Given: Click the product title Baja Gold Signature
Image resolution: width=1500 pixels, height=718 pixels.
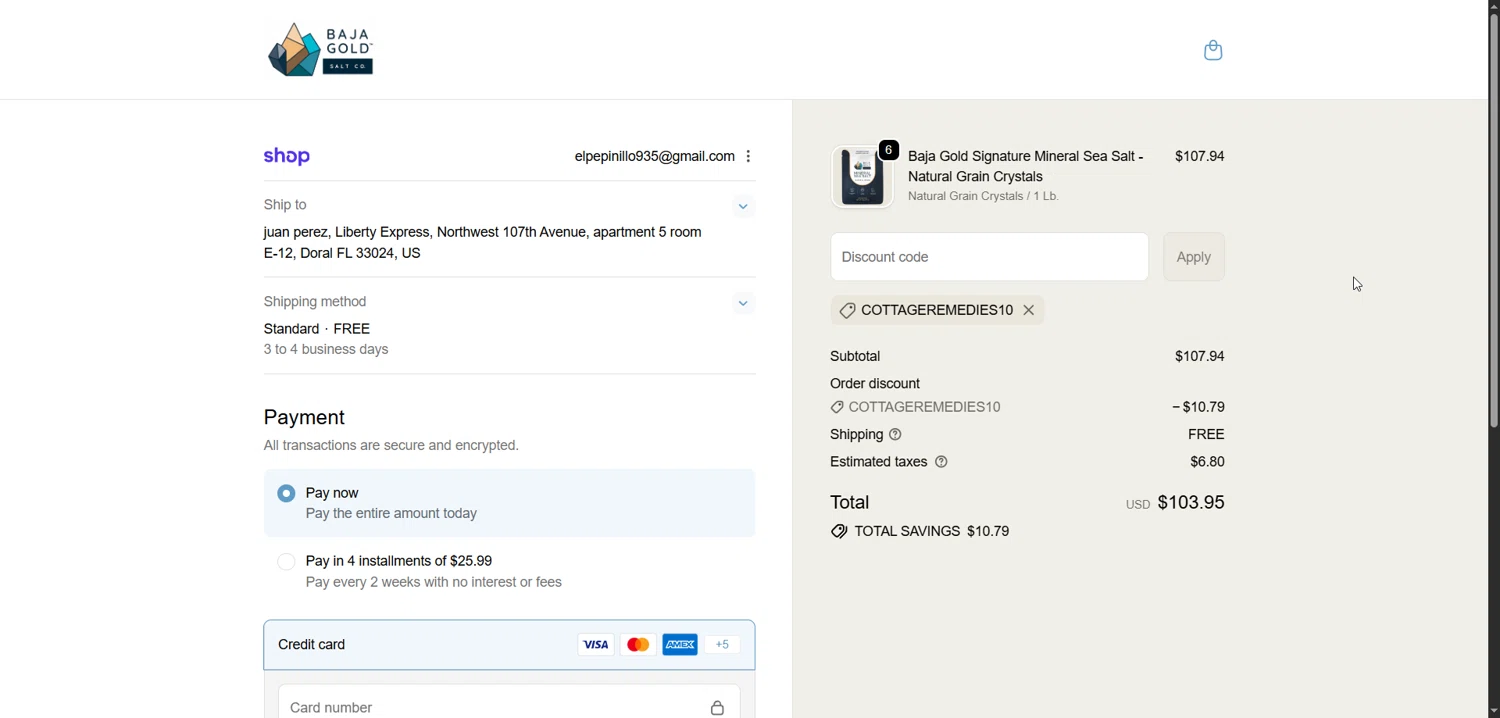Looking at the screenshot, I should tap(1026, 167).
